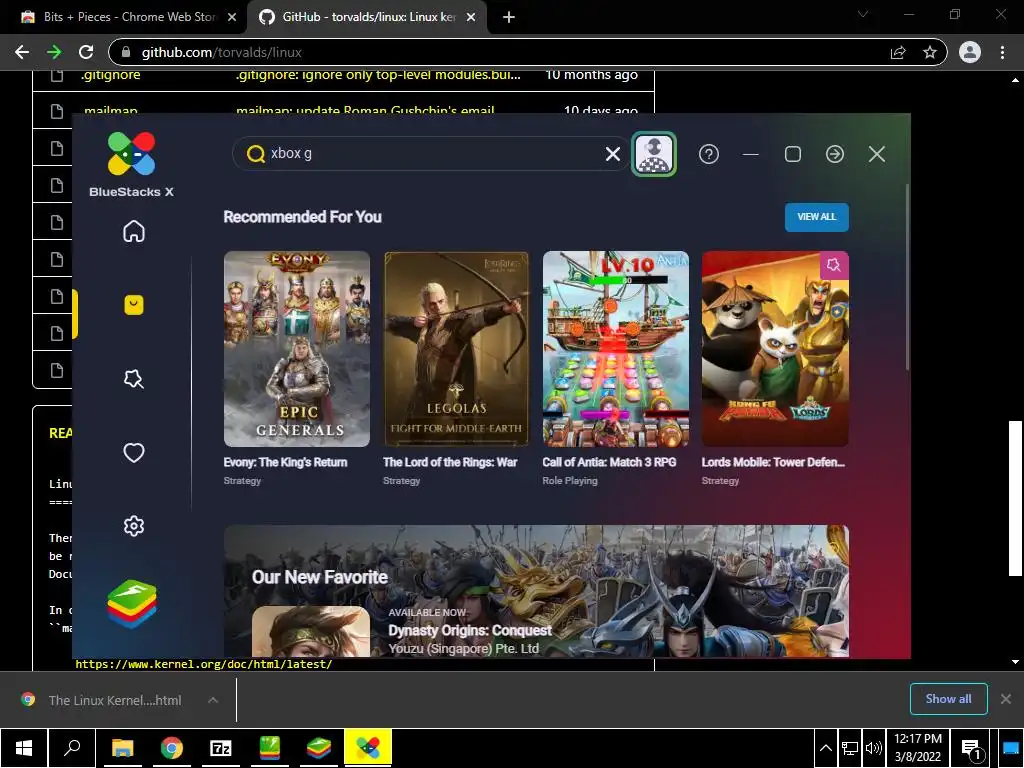Click 'Lords Mobile: Tower Defen...' title
Image resolution: width=1024 pixels, height=768 pixels.
[773, 462]
